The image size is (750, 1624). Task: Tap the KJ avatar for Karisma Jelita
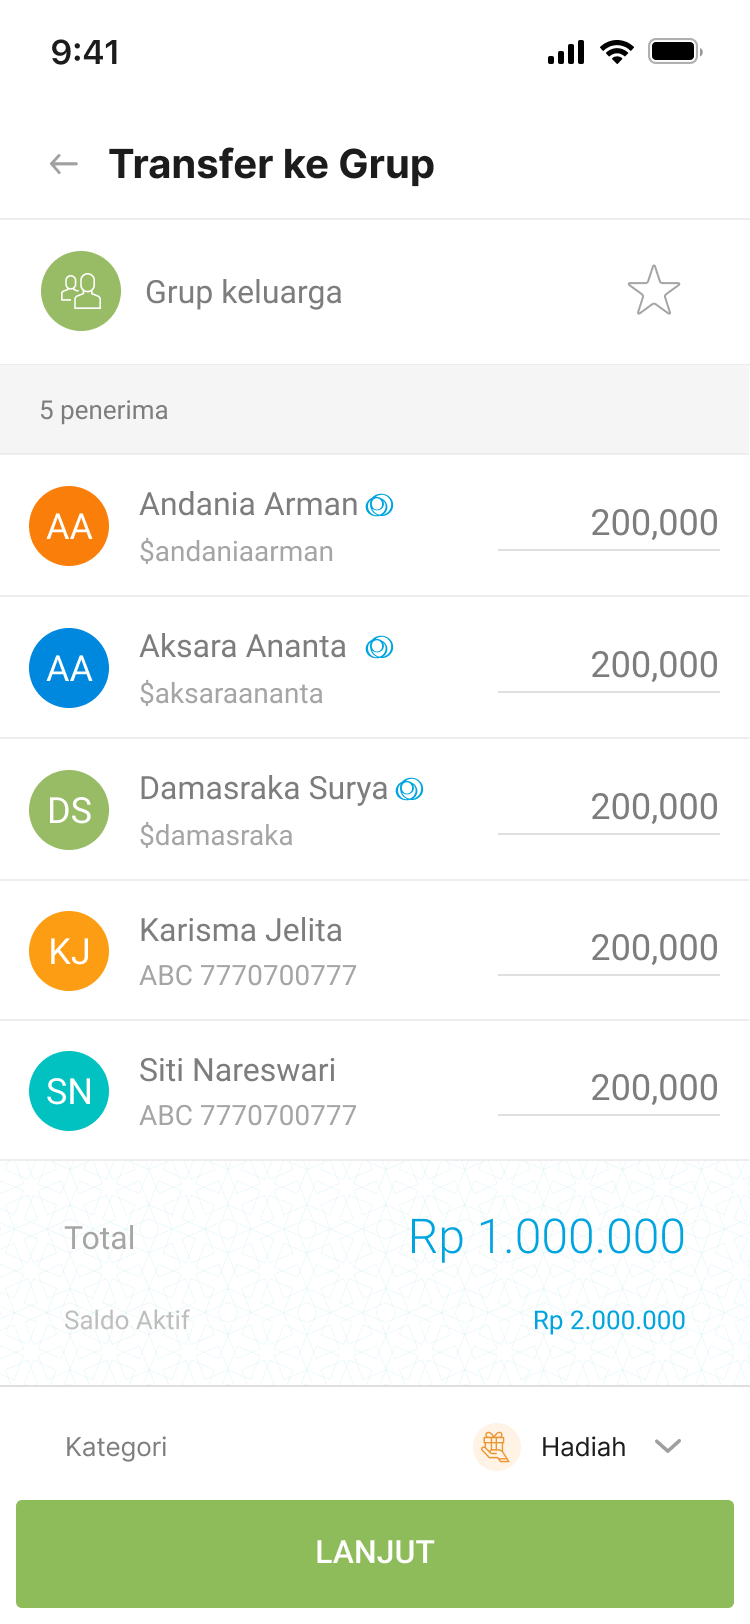click(x=69, y=951)
